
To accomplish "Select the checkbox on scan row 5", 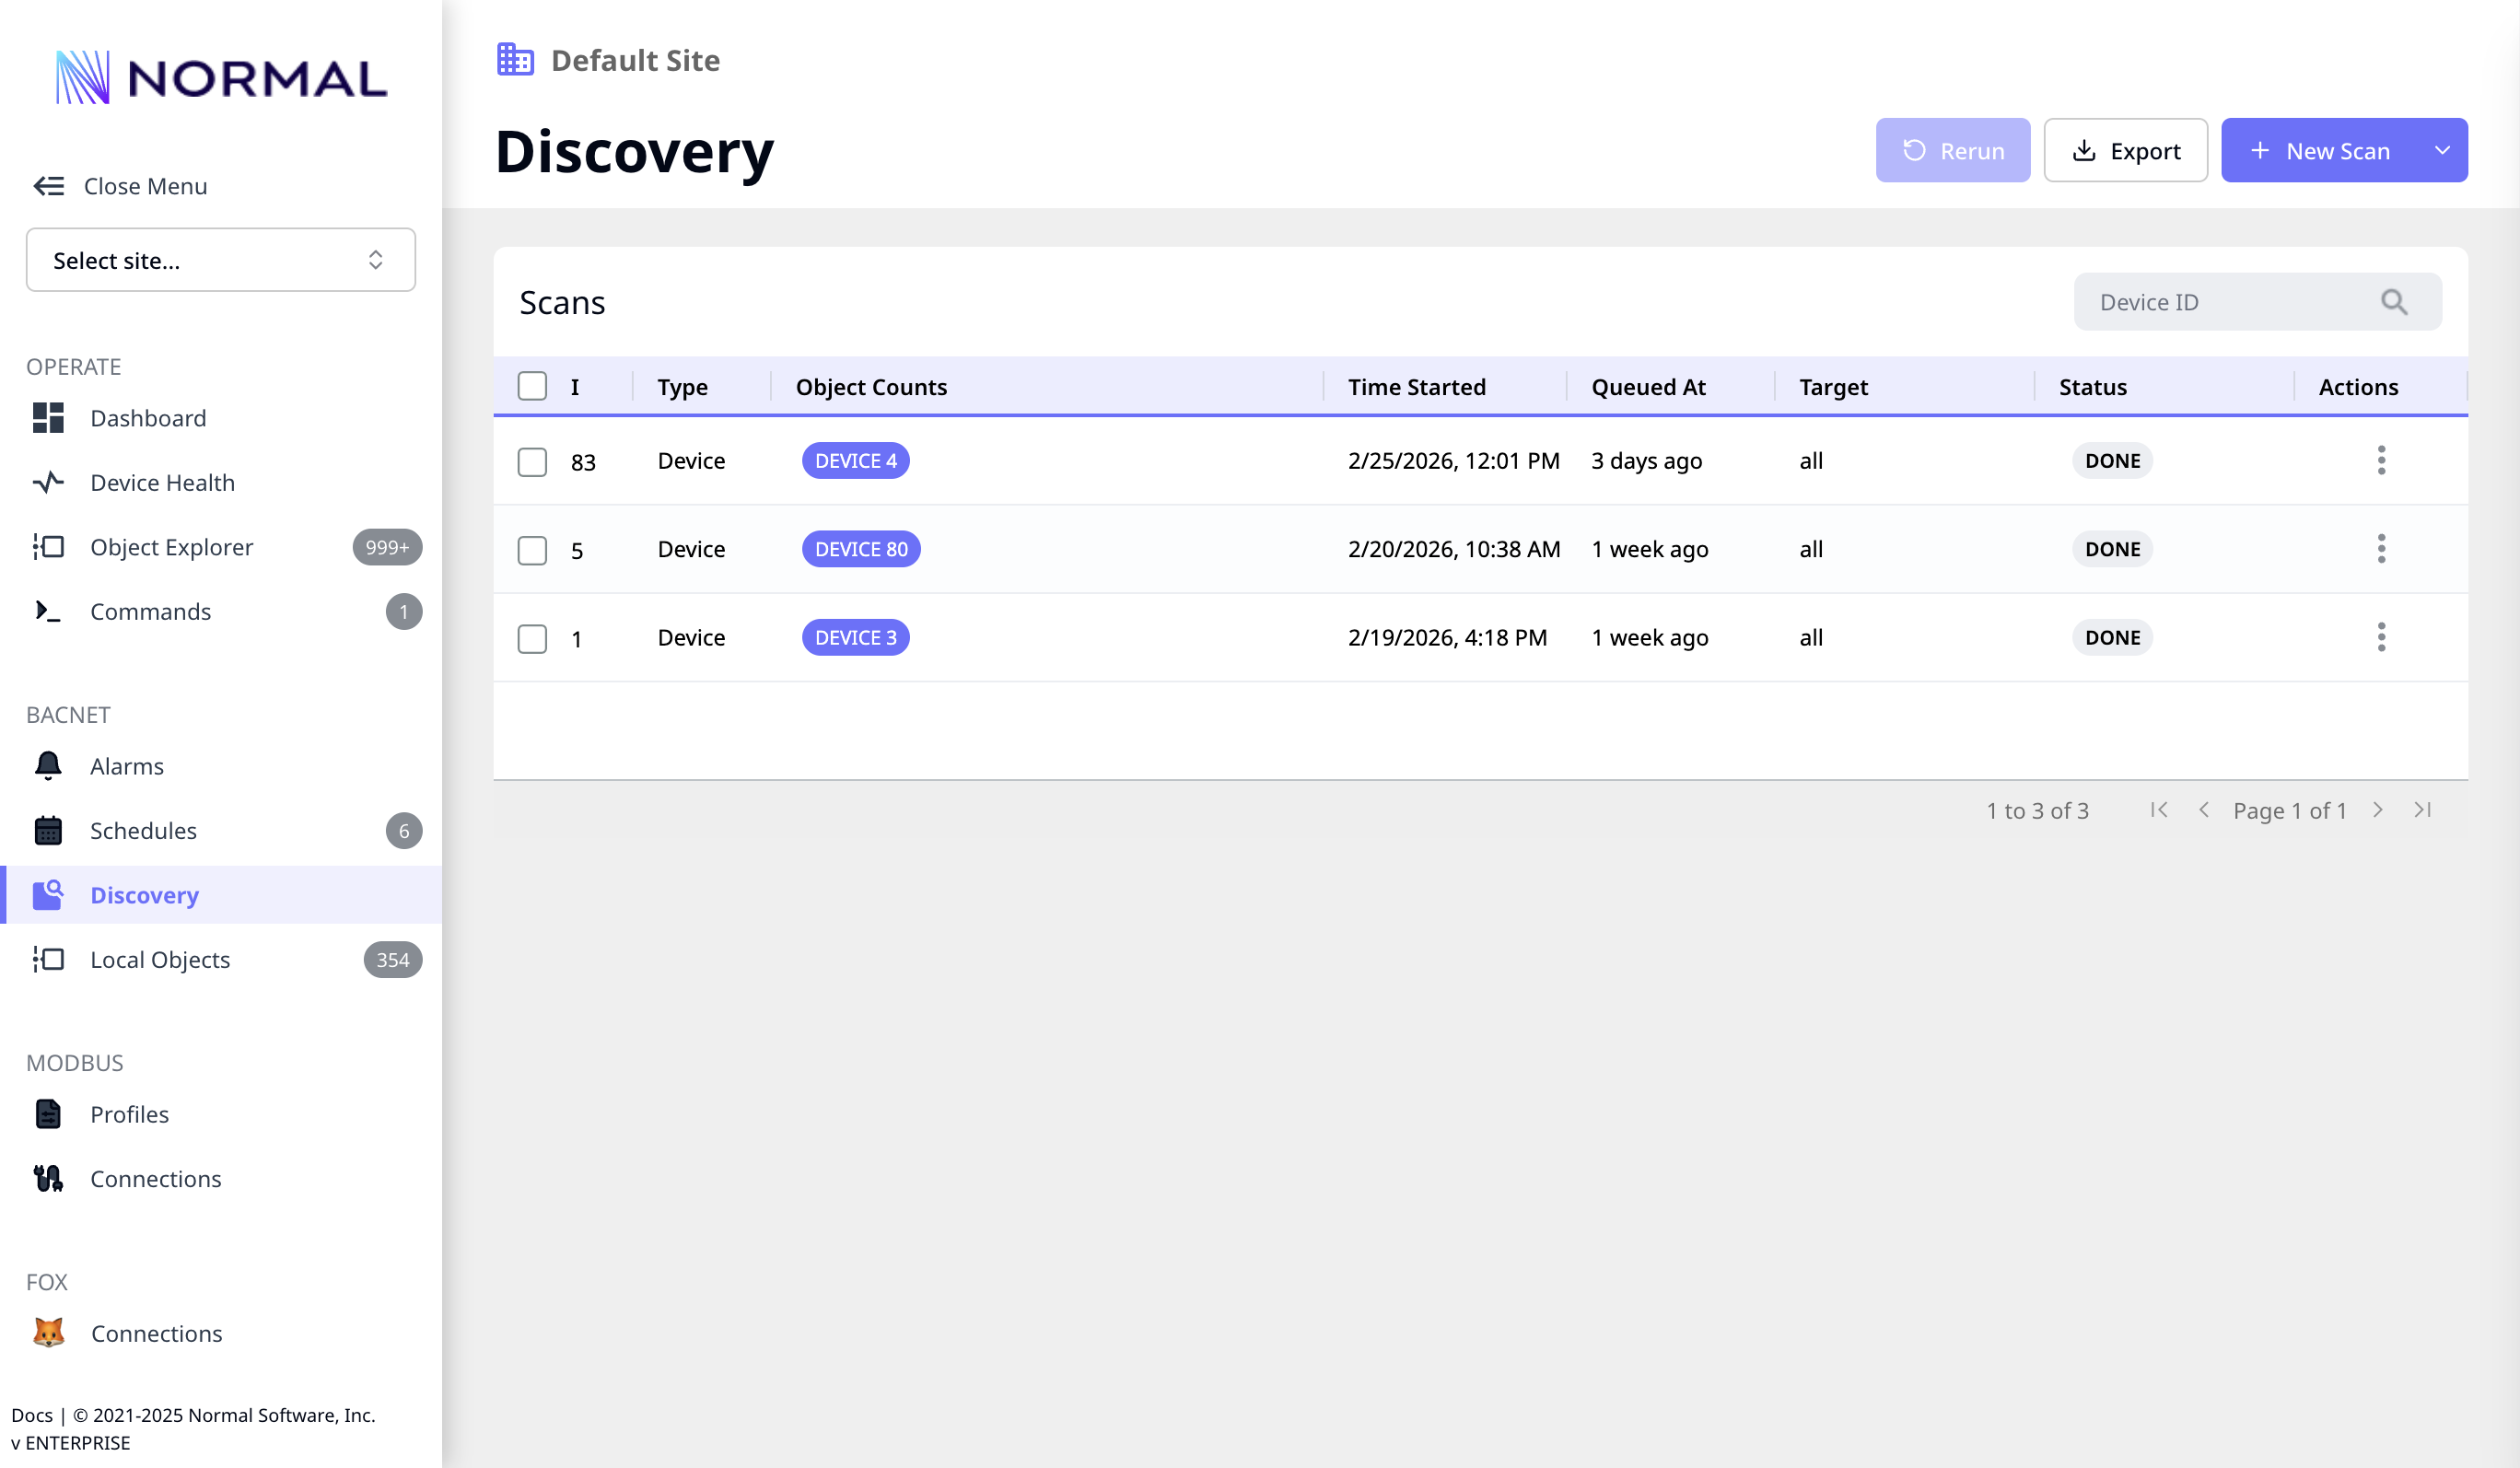I will pos(532,549).
